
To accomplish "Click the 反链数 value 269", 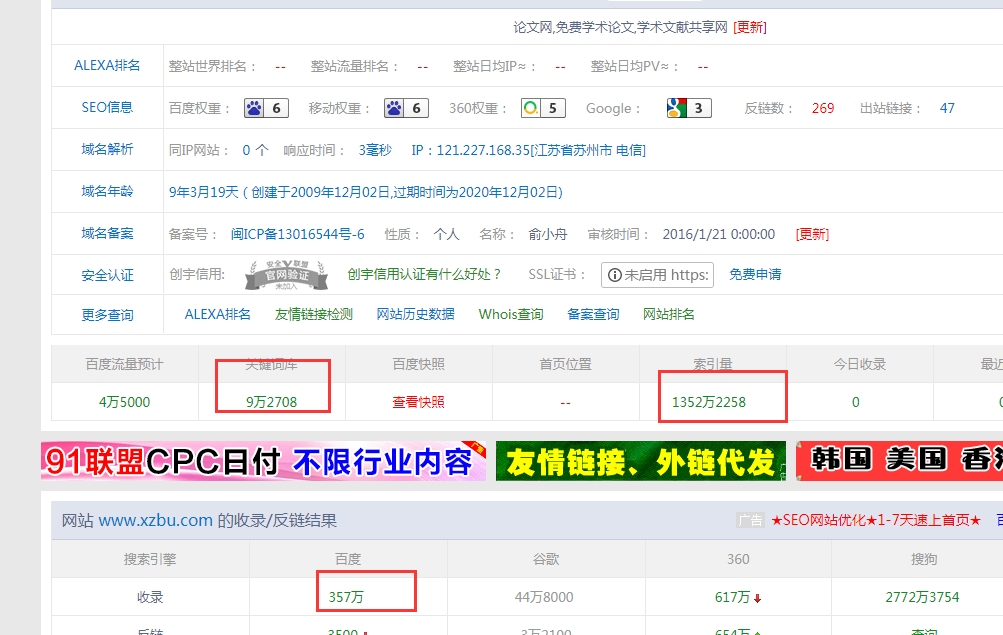I will click(x=822, y=108).
